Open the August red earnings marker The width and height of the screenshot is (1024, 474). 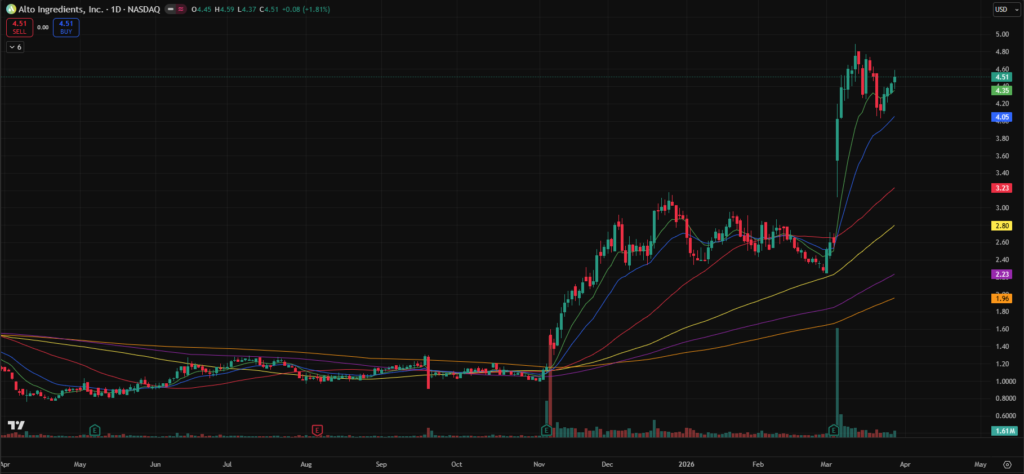tap(317, 430)
